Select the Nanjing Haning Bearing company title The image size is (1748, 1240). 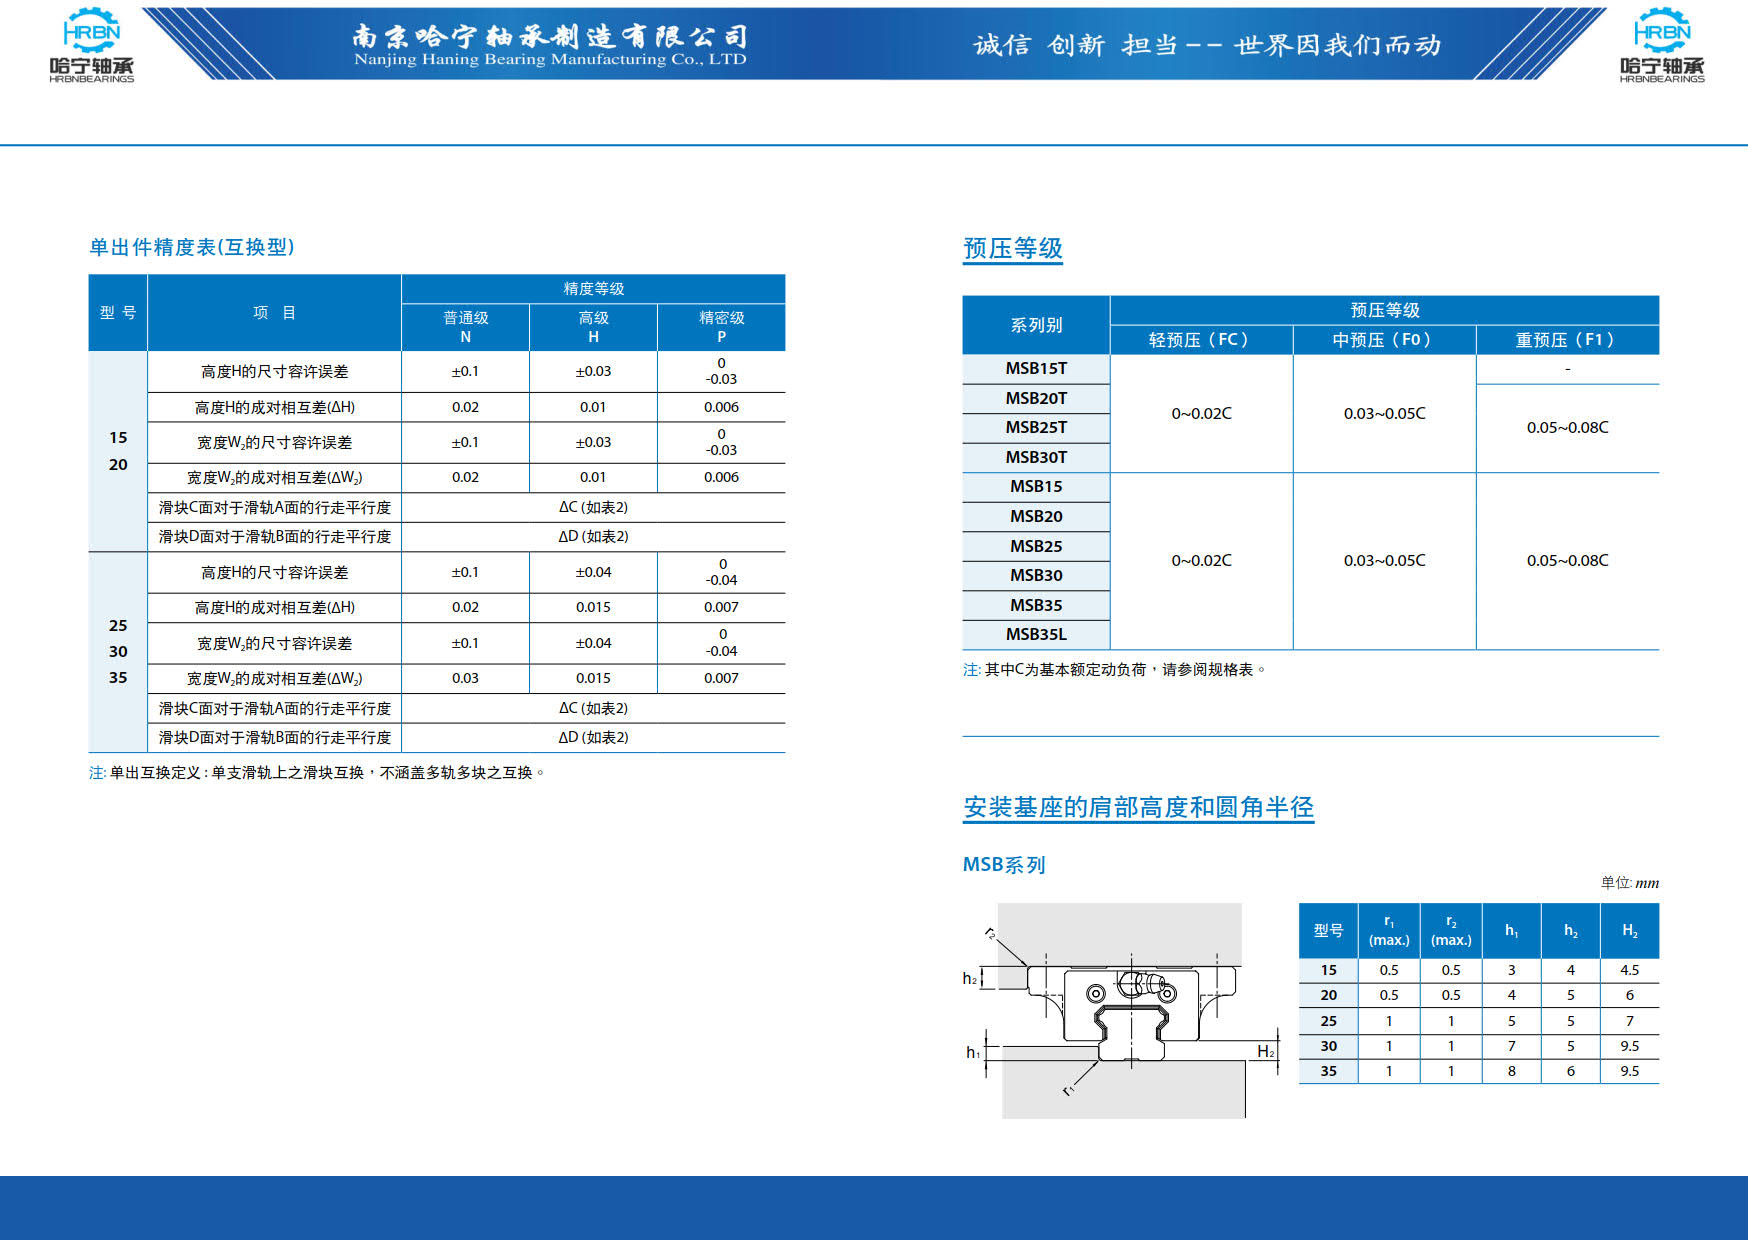click(550, 46)
